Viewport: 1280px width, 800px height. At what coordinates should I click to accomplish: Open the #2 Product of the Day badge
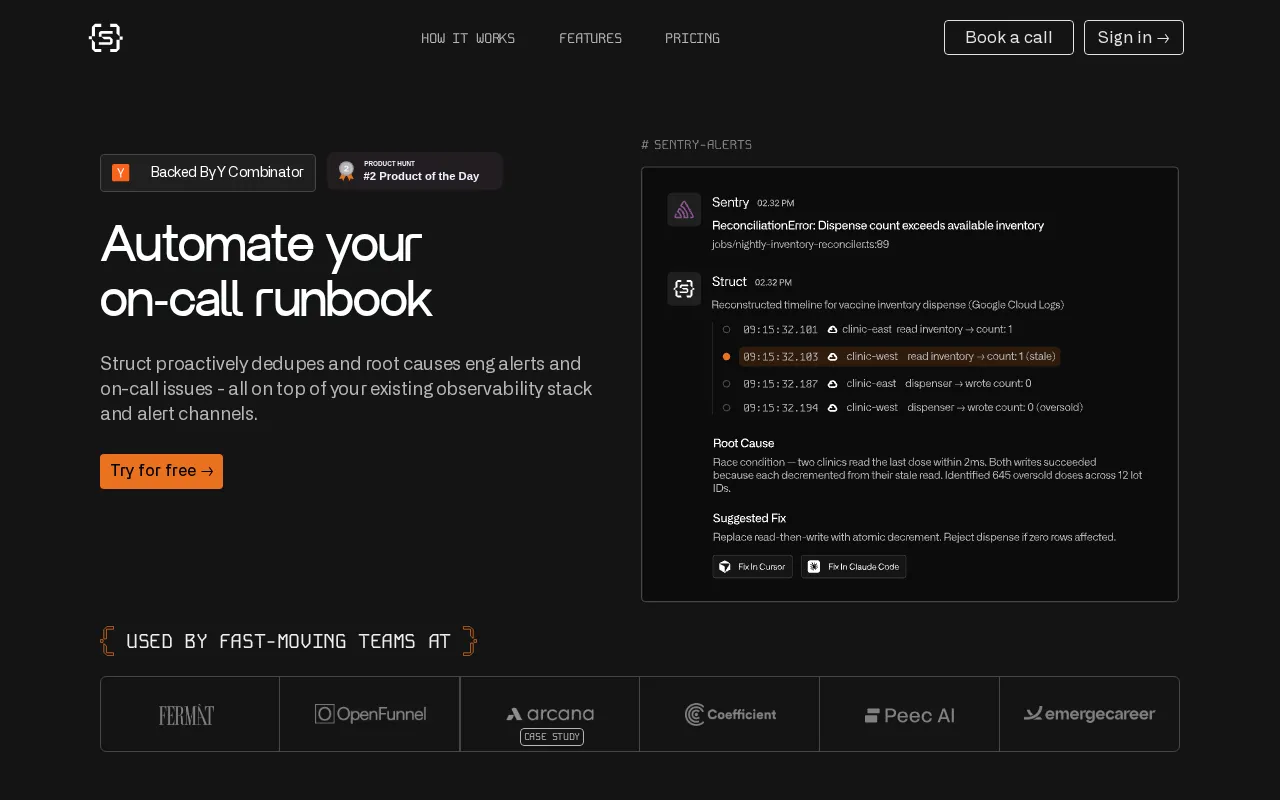pos(414,171)
